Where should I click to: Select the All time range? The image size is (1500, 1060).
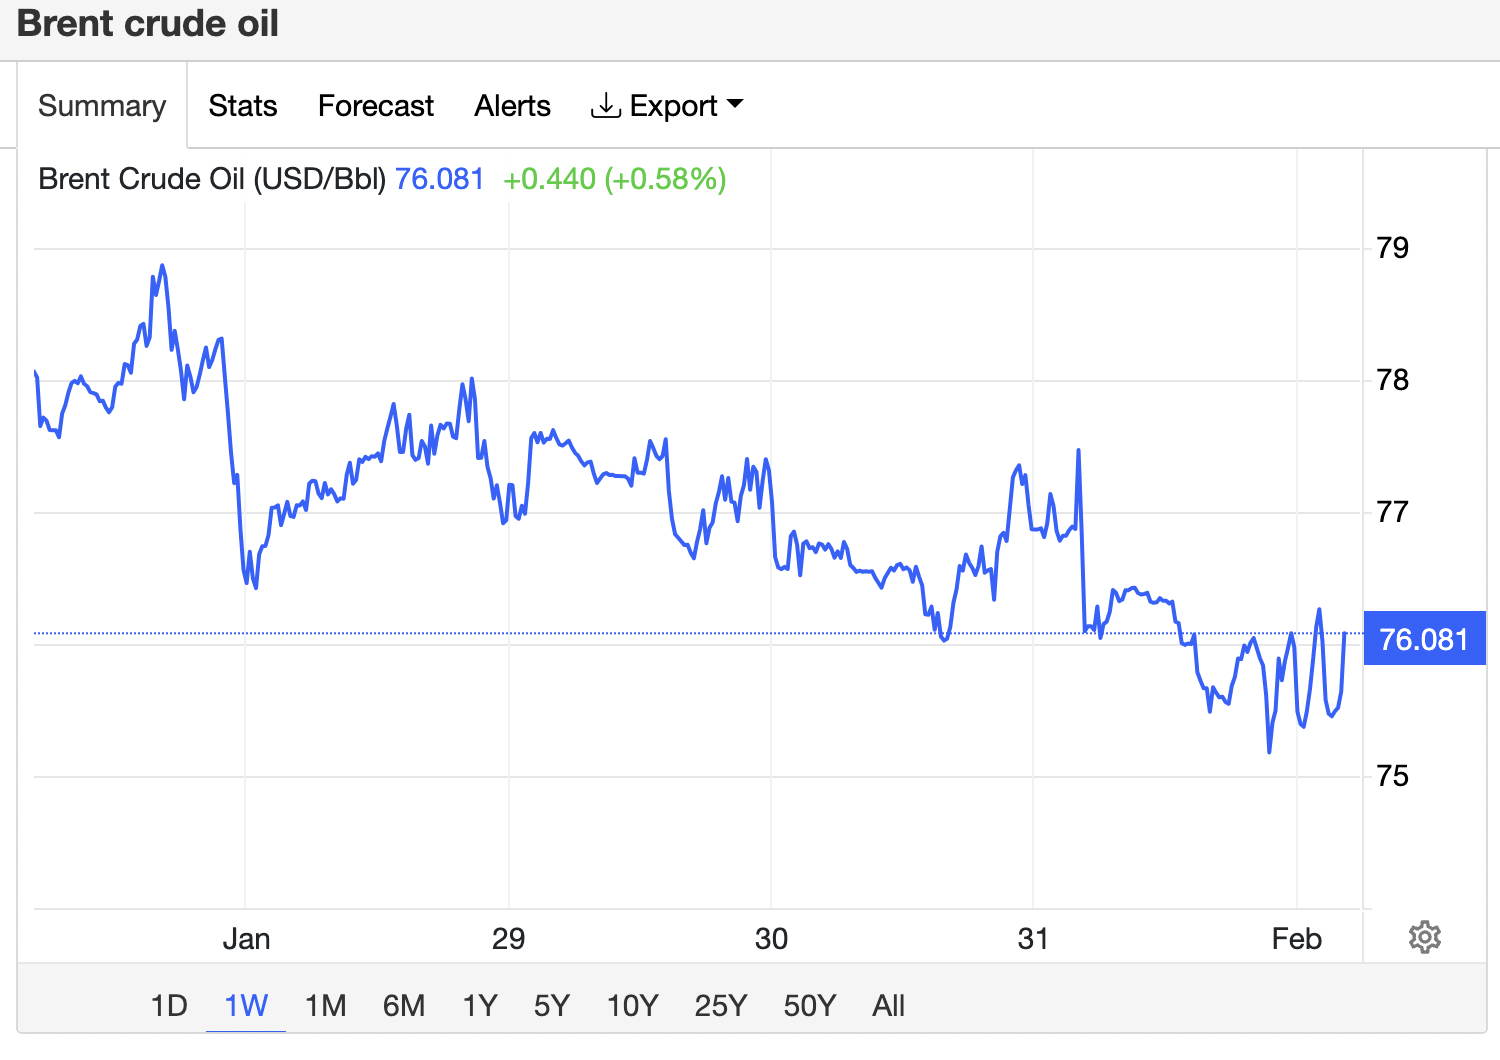[888, 1005]
